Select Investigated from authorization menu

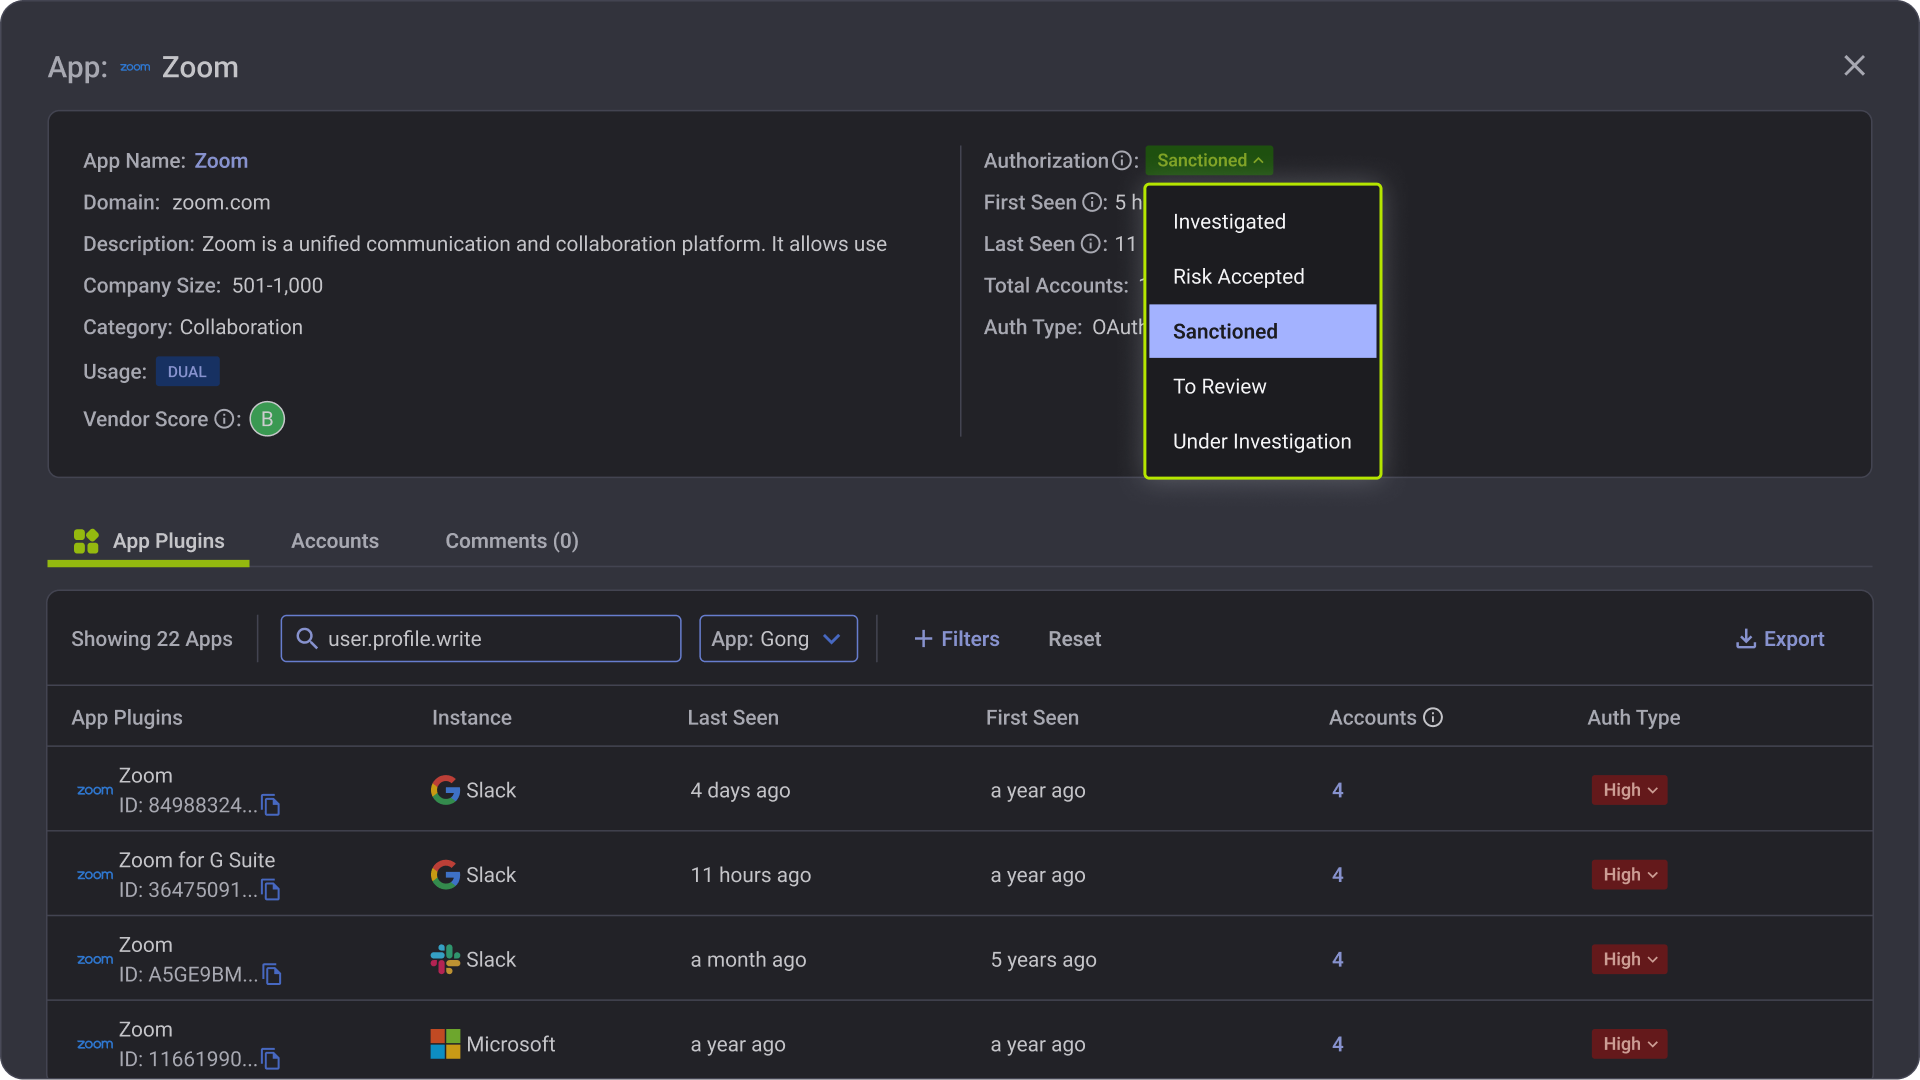[1262, 222]
